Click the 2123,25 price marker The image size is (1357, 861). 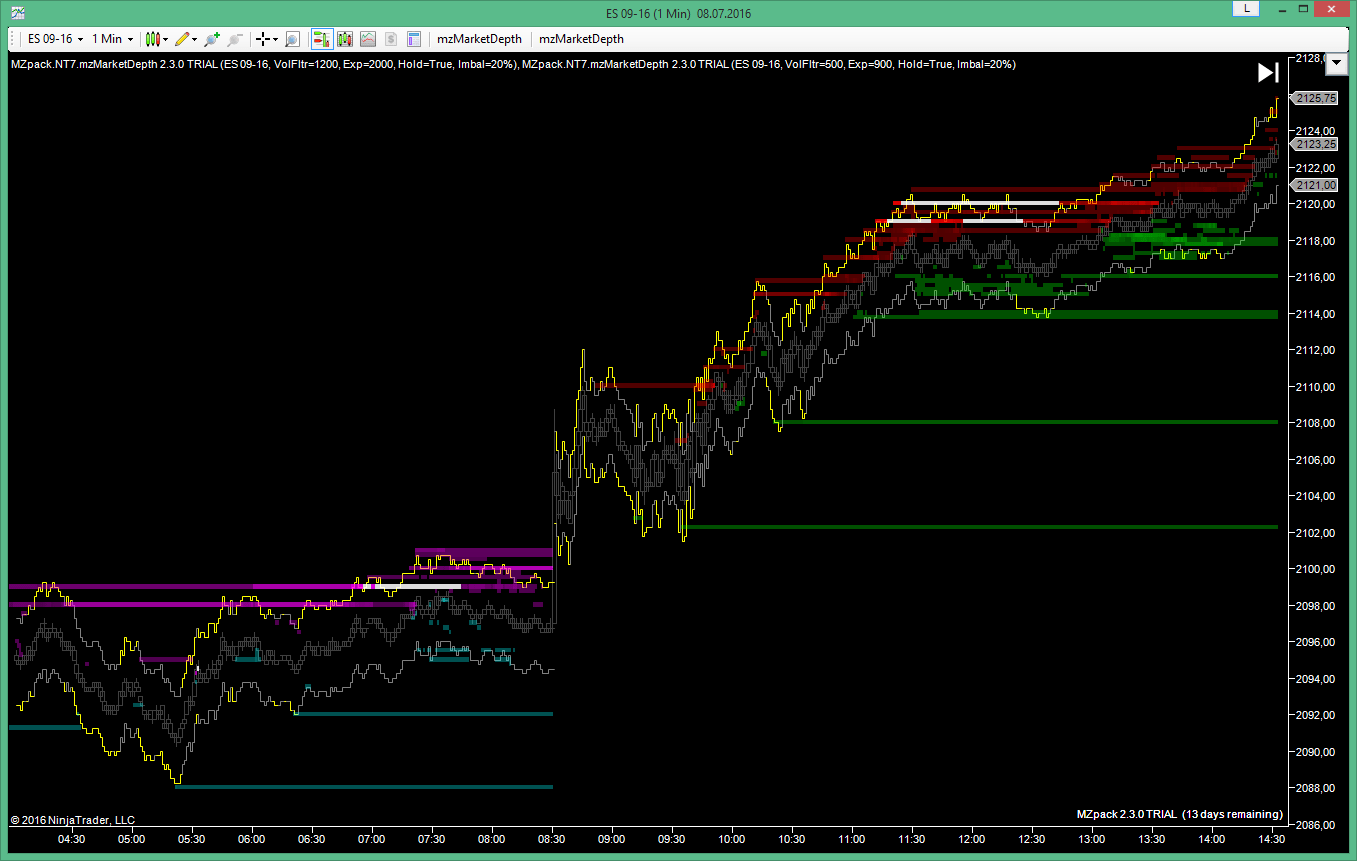1315,144
